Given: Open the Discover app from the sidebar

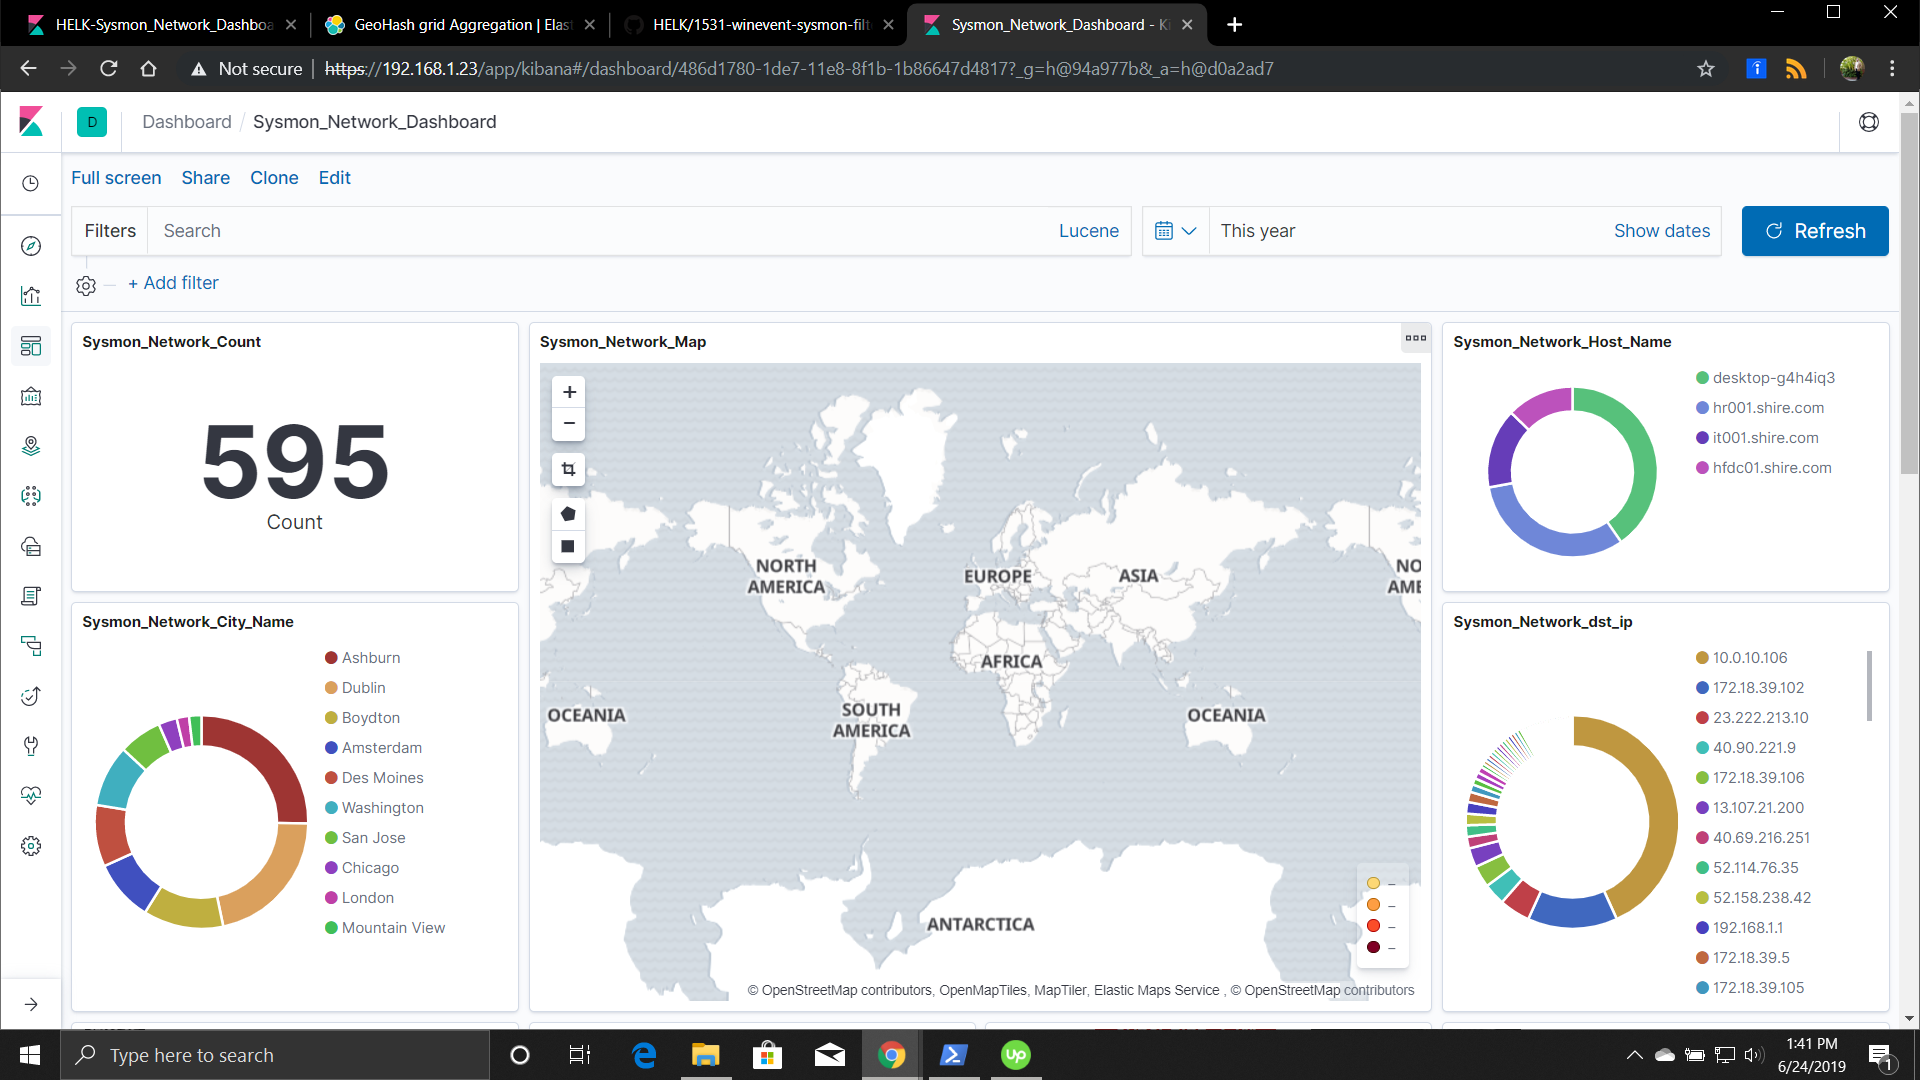Looking at the screenshot, I should click(31, 245).
